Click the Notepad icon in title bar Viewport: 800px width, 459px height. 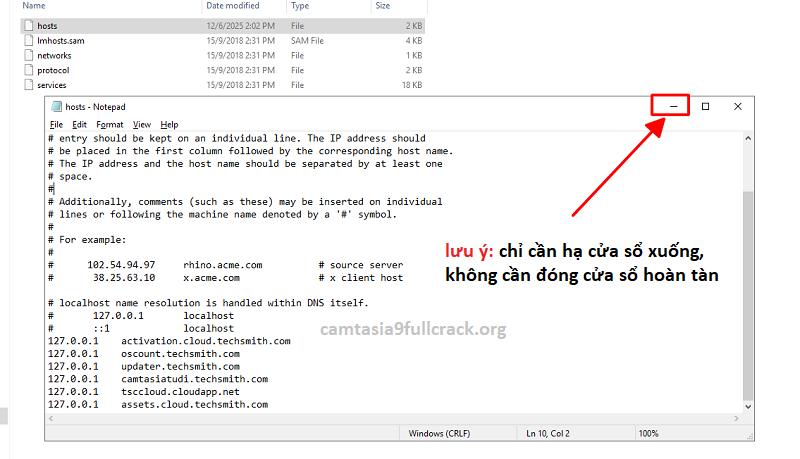[x=56, y=107]
